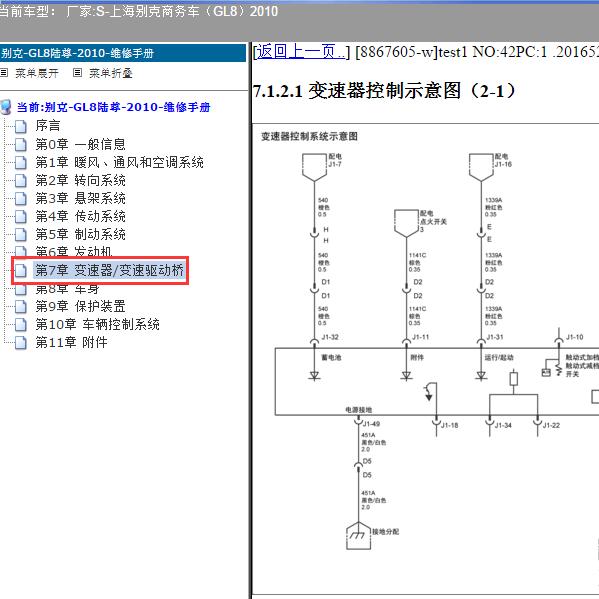The width and height of the screenshot is (599, 599).
Task: Click the J1-11 pin label
Action: click(421, 337)
